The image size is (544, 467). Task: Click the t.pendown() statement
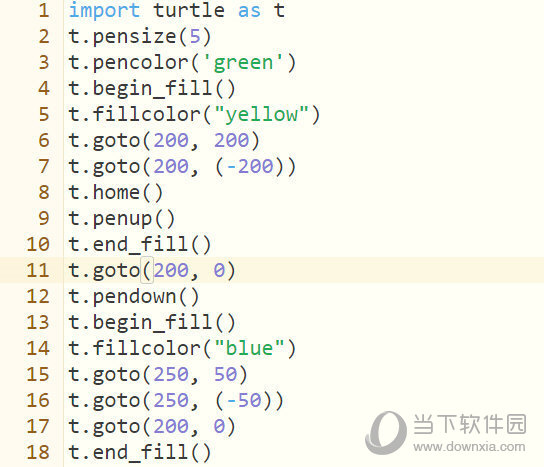click(134, 297)
